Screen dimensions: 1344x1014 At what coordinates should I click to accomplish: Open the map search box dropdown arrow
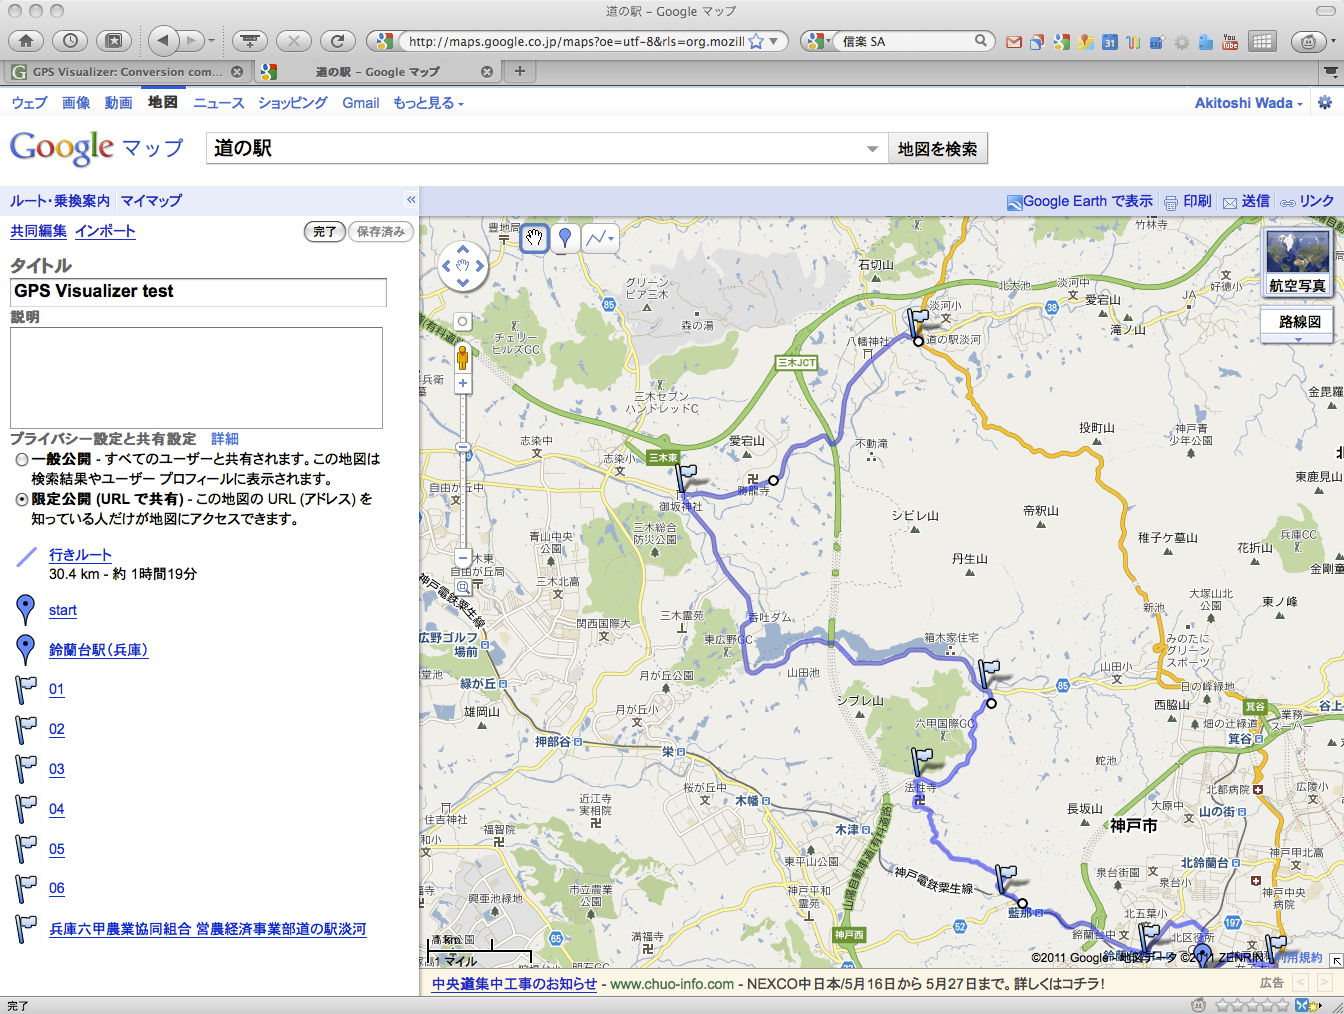[872, 149]
